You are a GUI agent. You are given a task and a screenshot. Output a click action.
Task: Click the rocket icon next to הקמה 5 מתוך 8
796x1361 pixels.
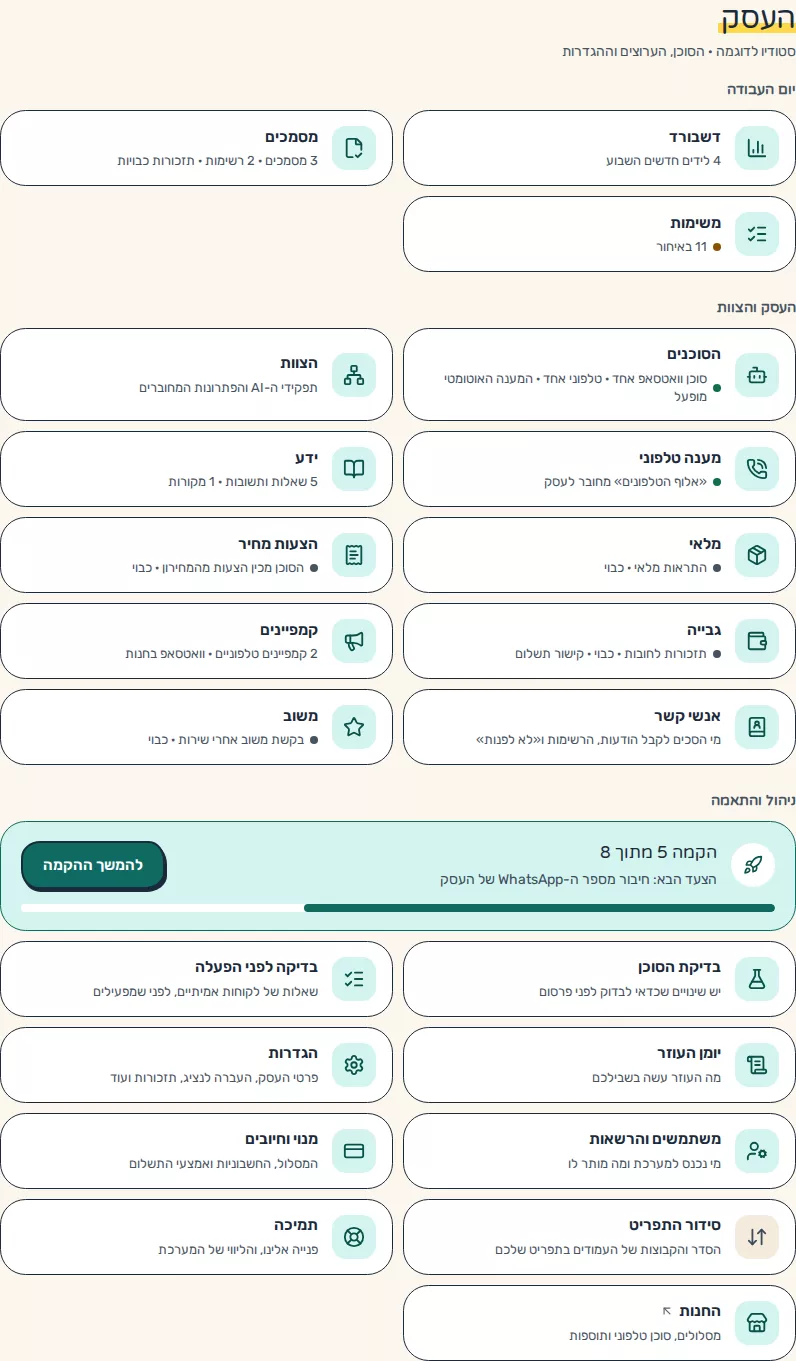click(753, 865)
